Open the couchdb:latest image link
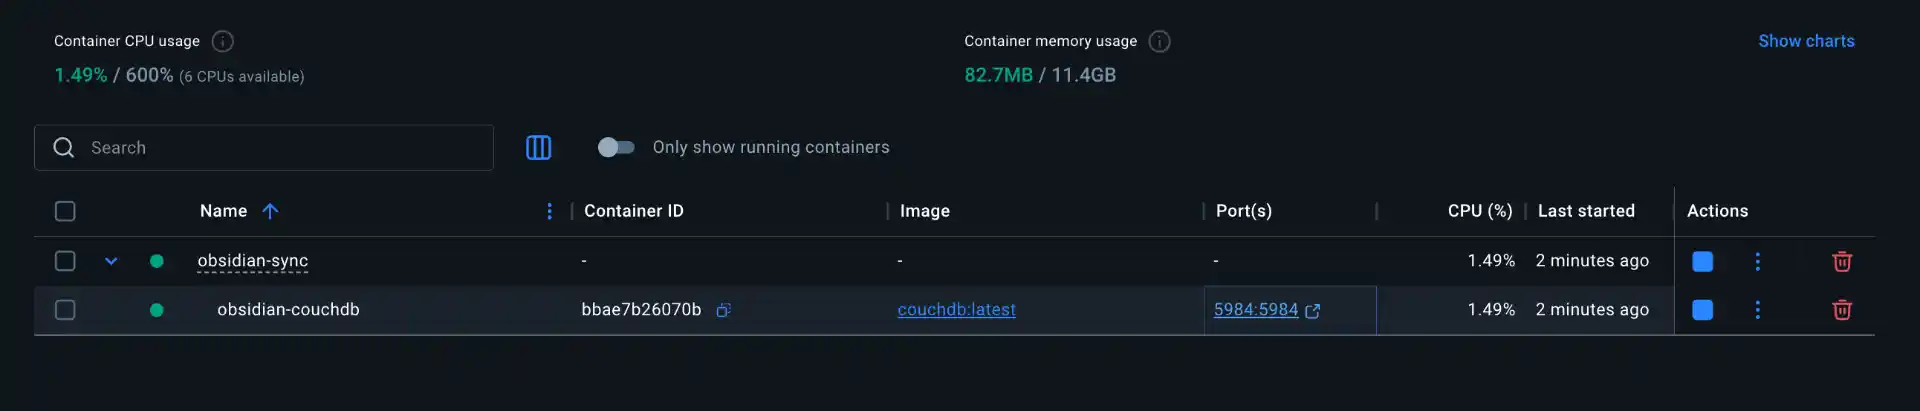Viewport: 1920px width, 411px height. coord(956,310)
